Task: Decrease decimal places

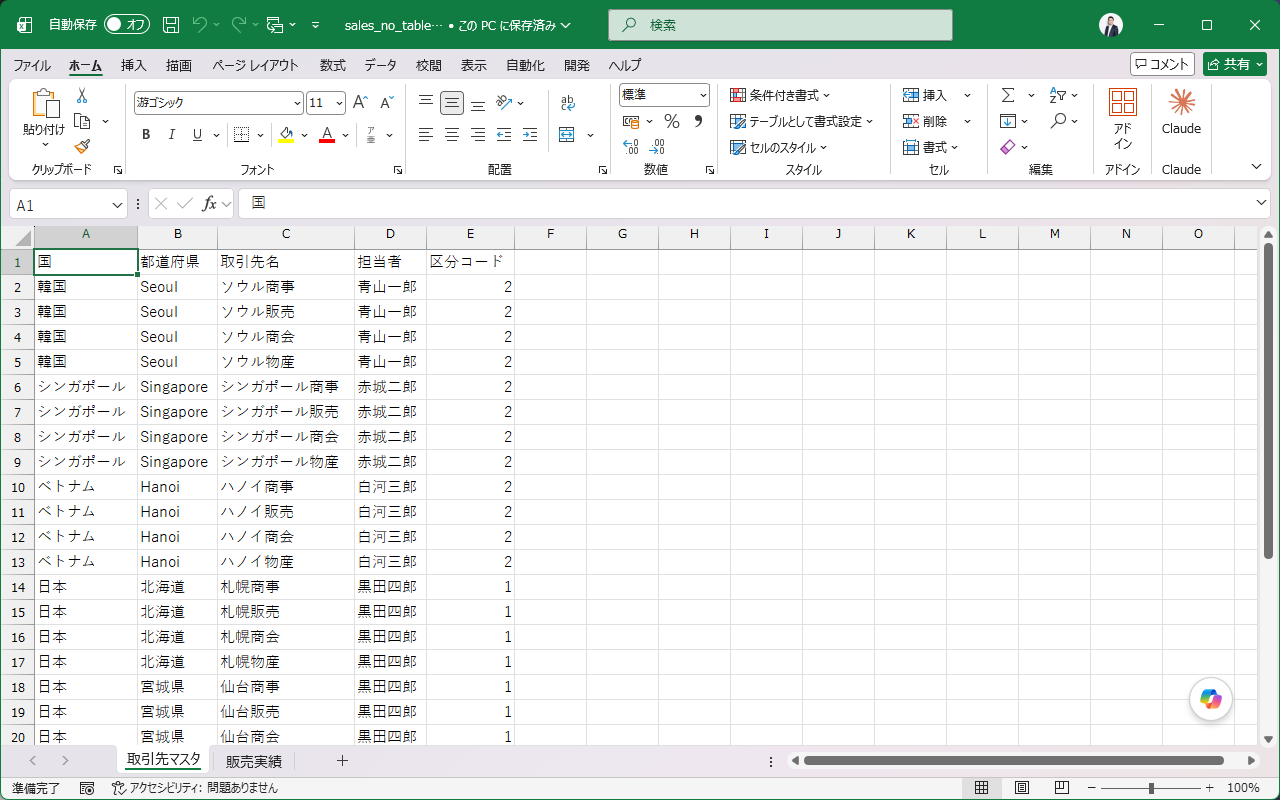Action: pyautogui.click(x=657, y=147)
